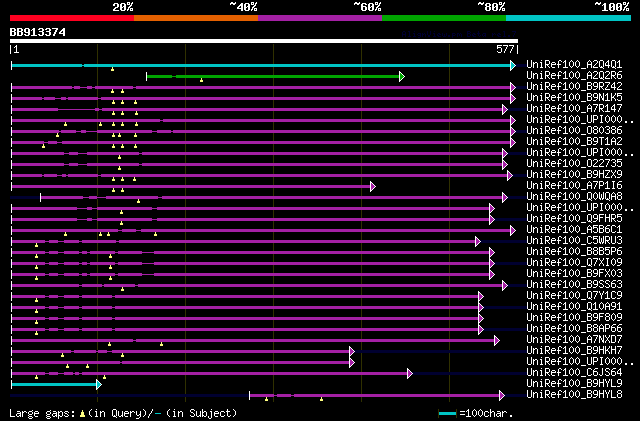
Task: Click the cyan ~100% legend segment
Action: [x=569, y=18]
